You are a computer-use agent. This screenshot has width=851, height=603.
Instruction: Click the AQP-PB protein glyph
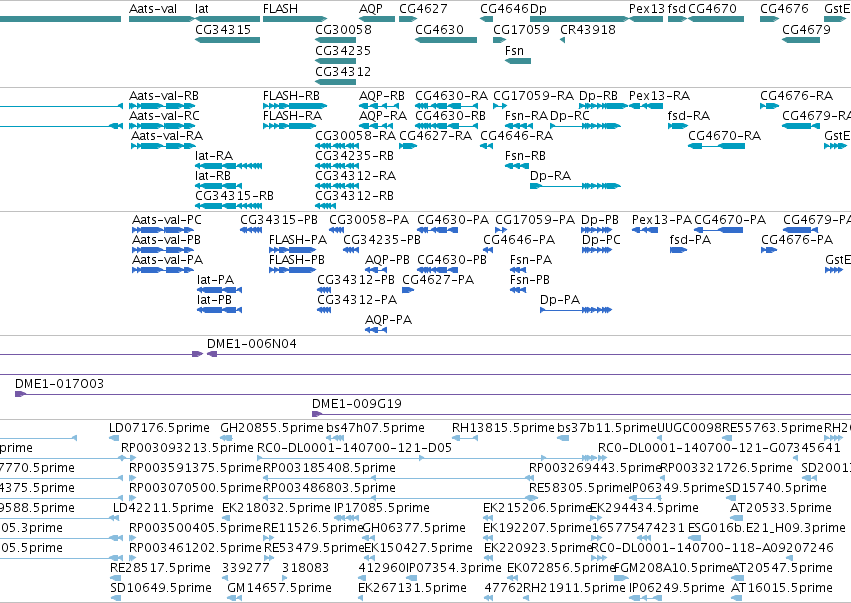(x=376, y=270)
